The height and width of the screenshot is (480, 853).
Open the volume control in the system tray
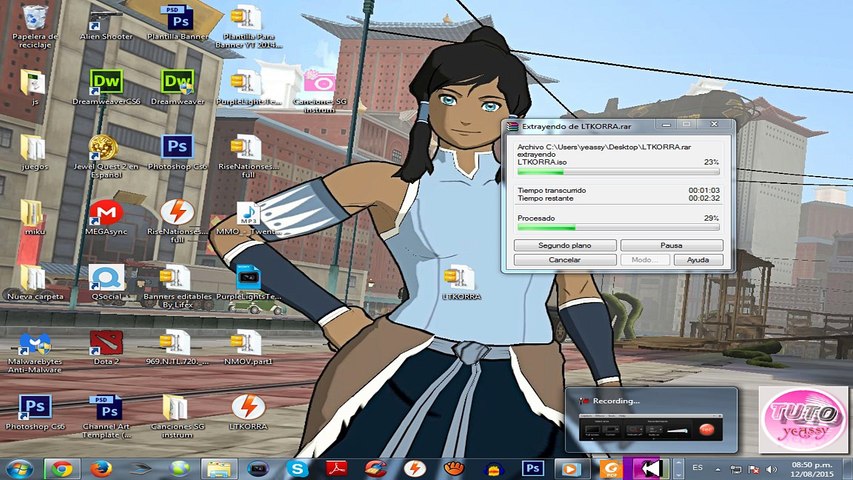point(771,469)
